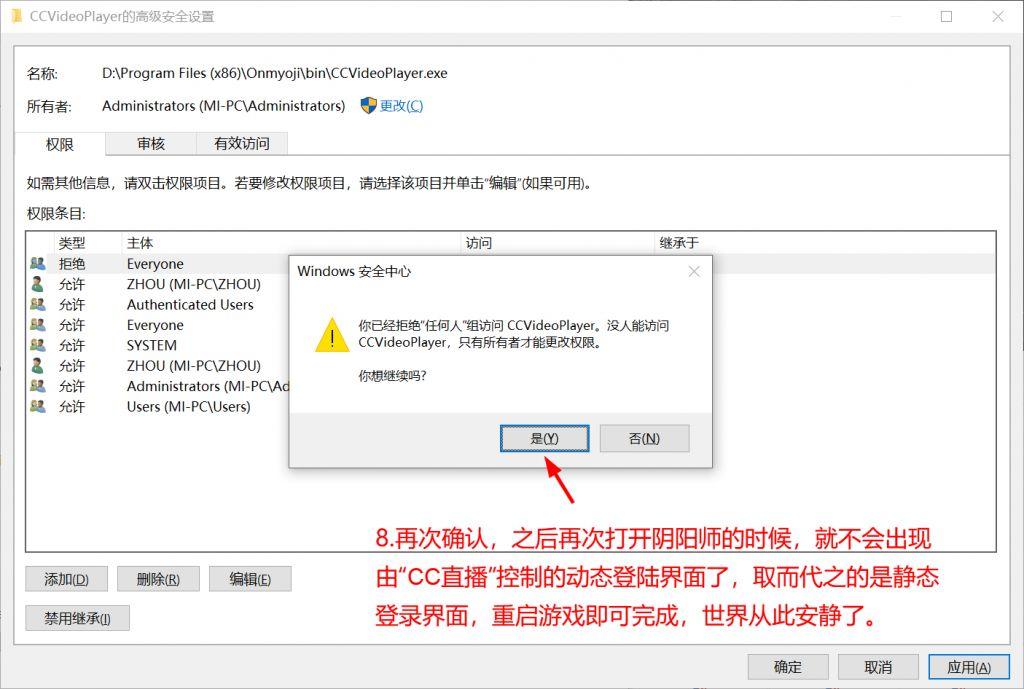Click the group icon beside Users (MI-PC\Users)
Screen dimensions: 1024x689
click(x=38, y=406)
